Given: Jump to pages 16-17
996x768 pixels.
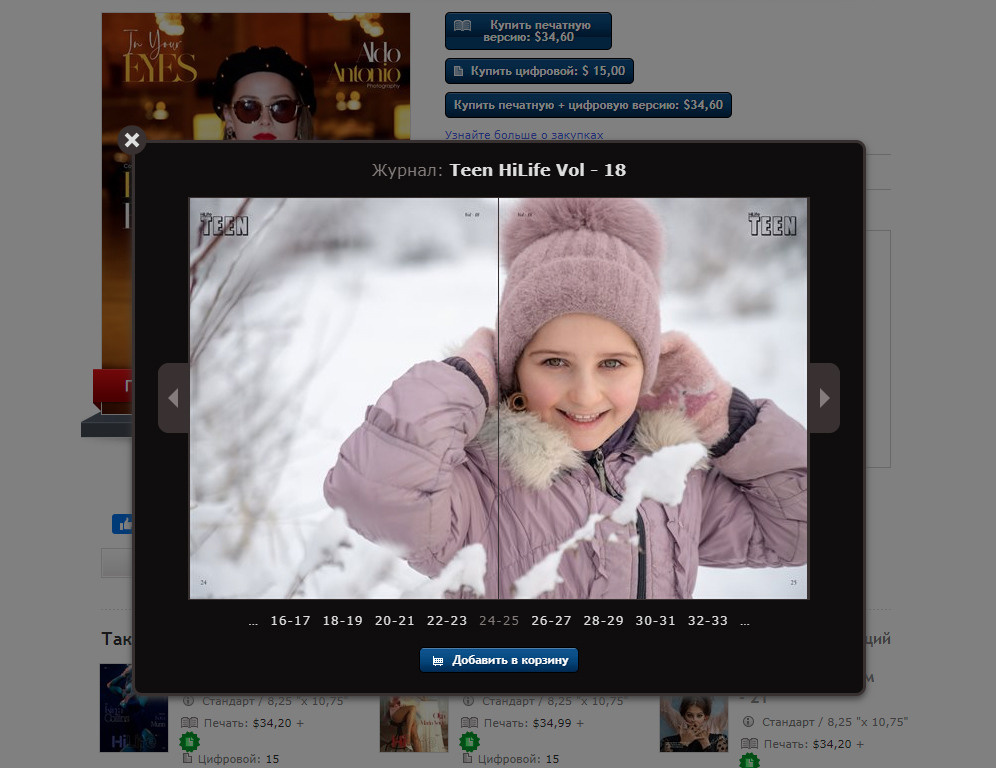Looking at the screenshot, I should tap(290, 621).
